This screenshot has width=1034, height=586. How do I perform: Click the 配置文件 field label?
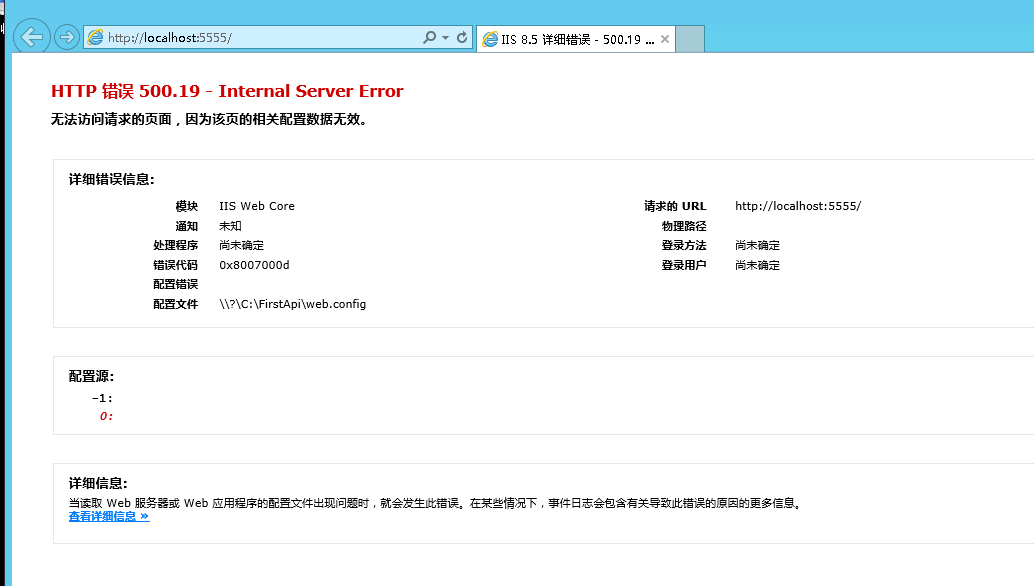(175, 304)
